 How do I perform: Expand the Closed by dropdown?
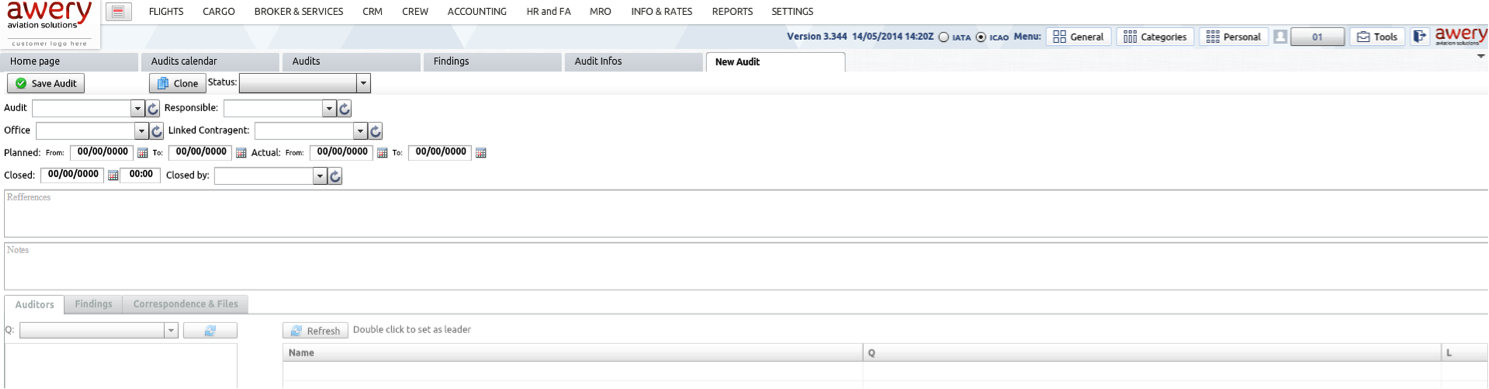[320, 176]
